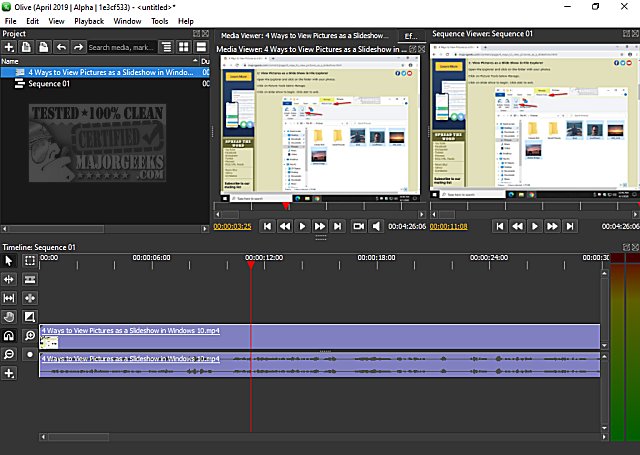
Task: Select the Slip tool
Action: point(9,298)
